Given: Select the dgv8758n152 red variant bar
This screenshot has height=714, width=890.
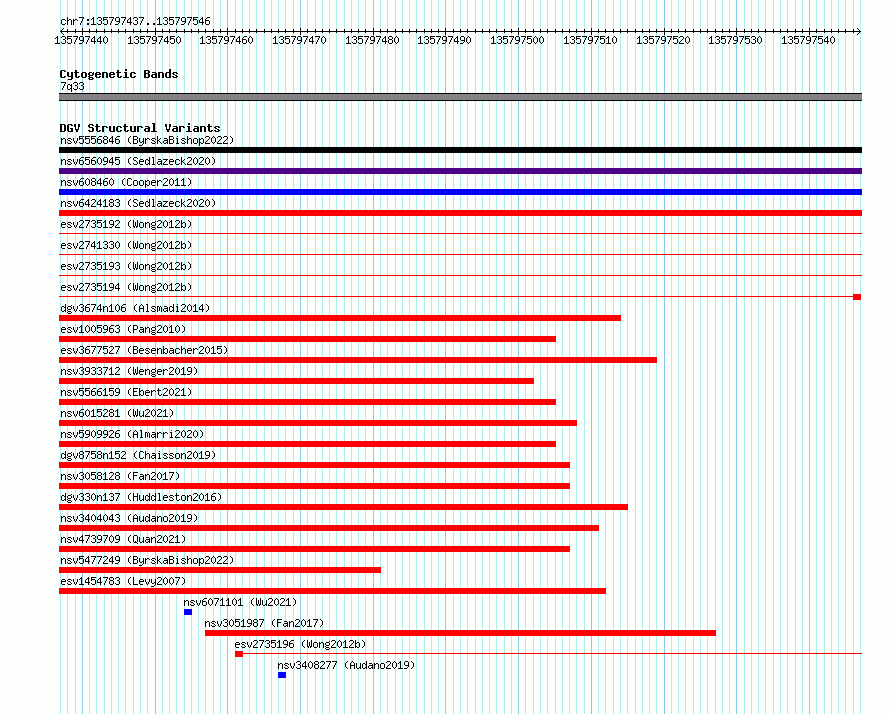Looking at the screenshot, I should pos(314,465).
